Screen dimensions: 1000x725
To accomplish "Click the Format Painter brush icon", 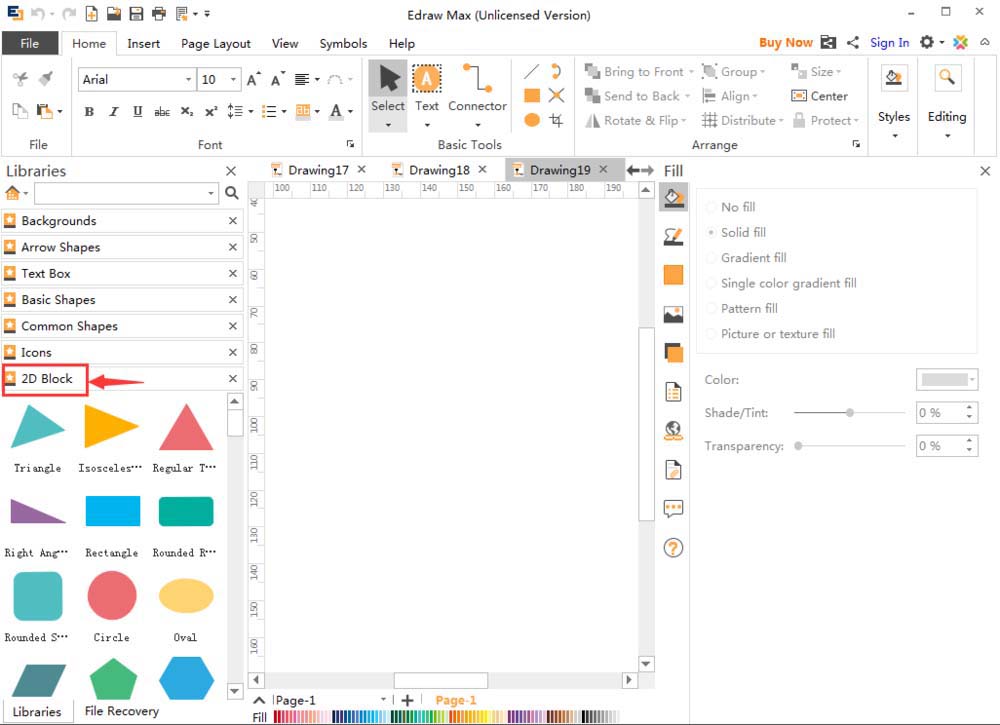I will (x=45, y=78).
